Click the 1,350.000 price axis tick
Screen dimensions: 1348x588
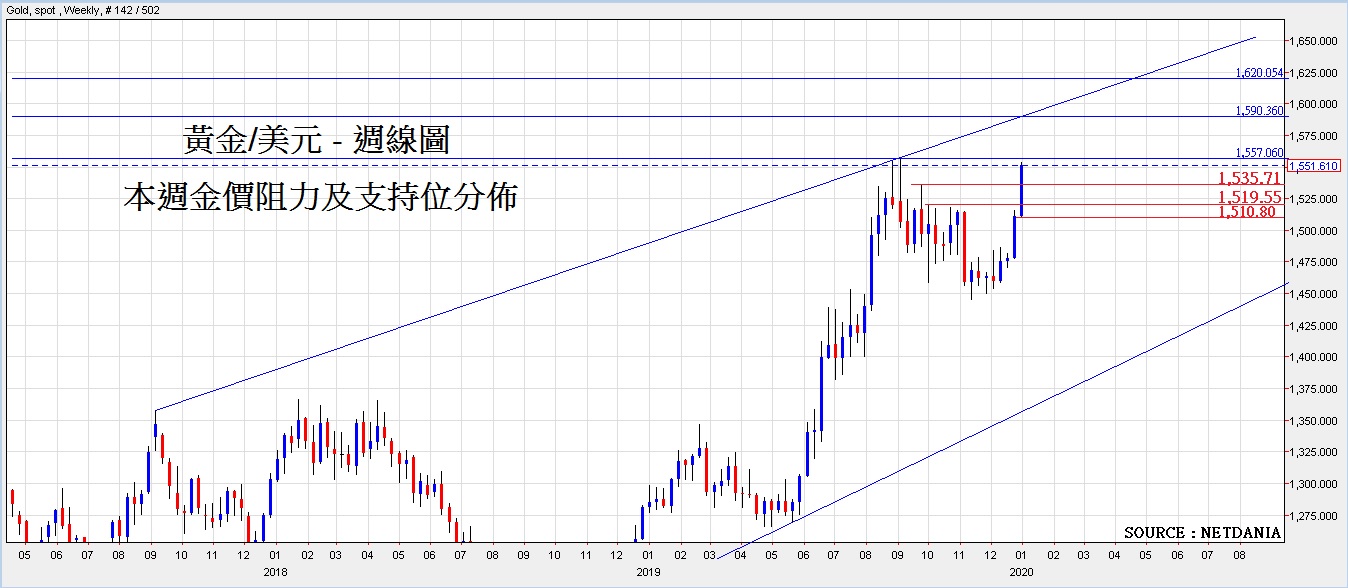click(1313, 421)
